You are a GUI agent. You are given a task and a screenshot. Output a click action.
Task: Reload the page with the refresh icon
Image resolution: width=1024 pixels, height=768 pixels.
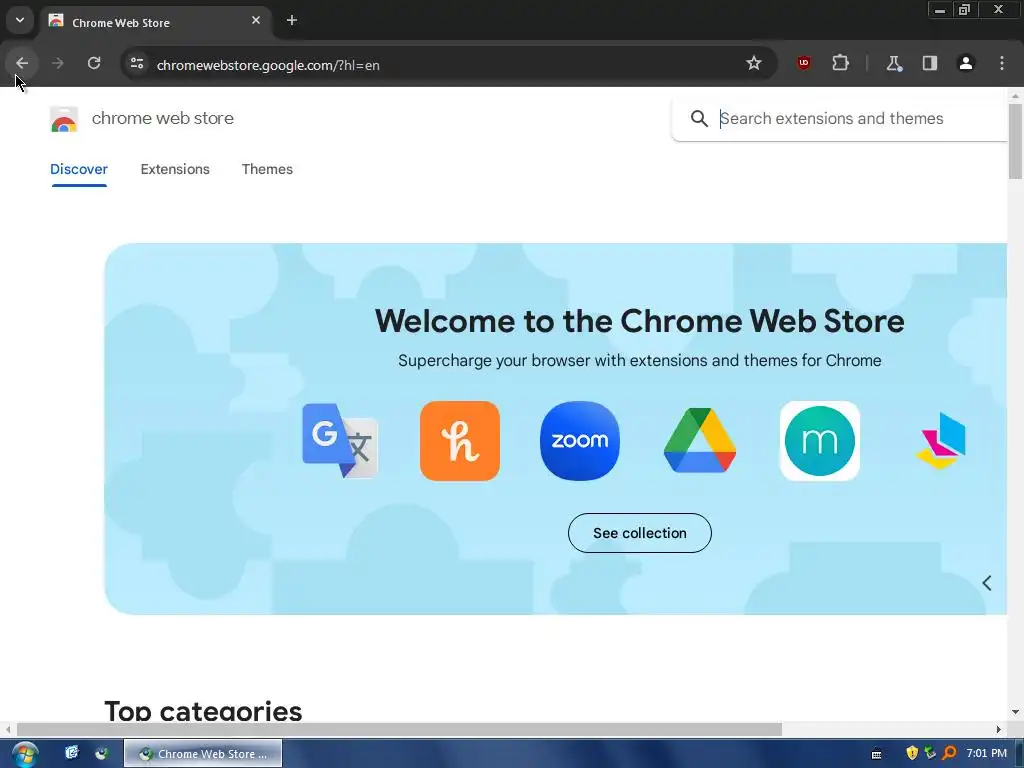94,63
